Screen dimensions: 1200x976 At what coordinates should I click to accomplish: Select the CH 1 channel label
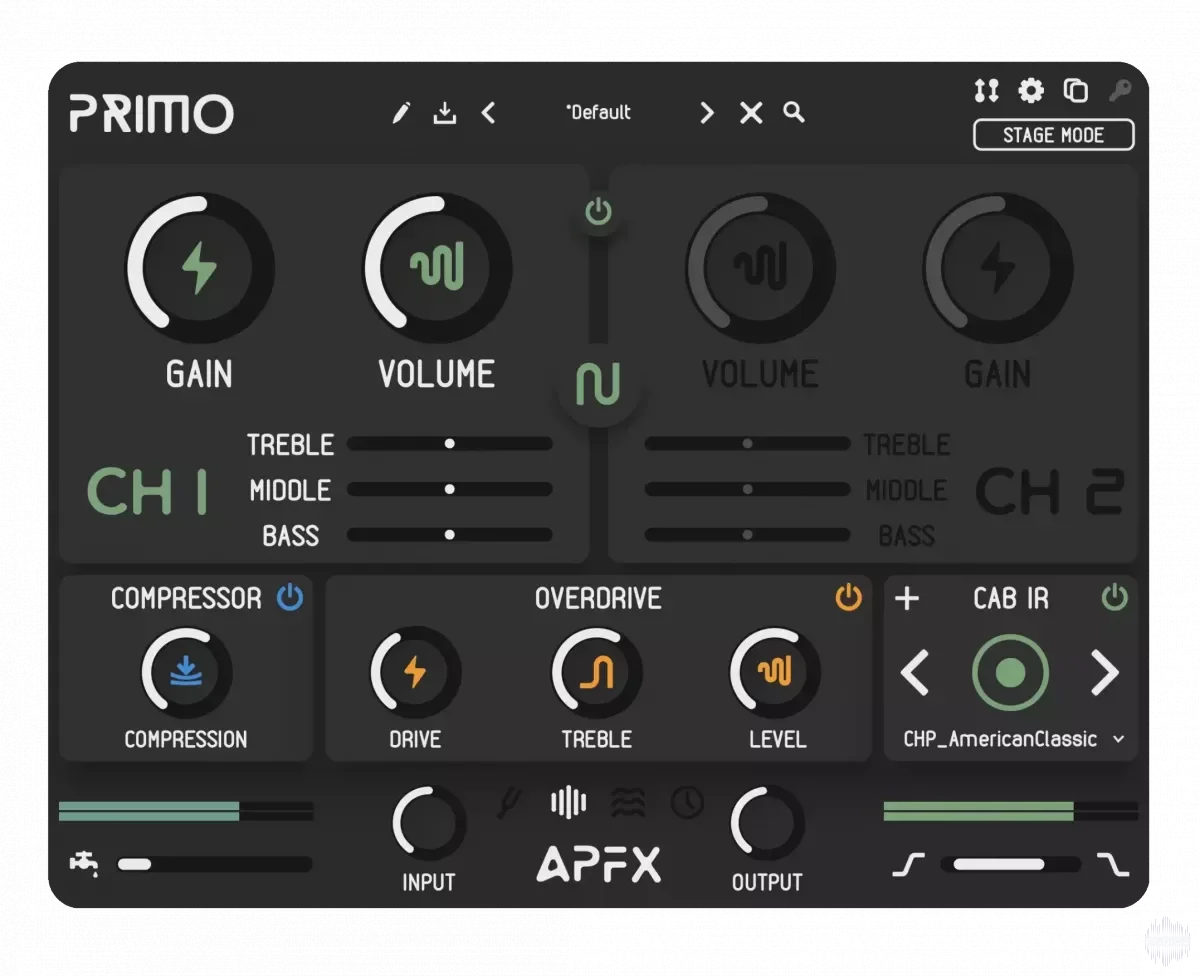click(x=148, y=491)
